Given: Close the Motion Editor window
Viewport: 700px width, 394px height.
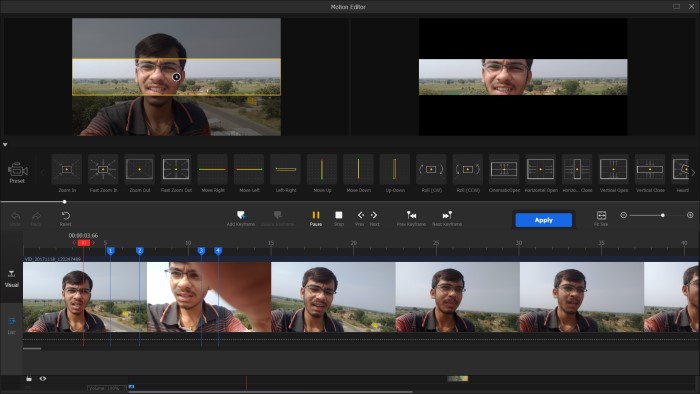Looking at the screenshot, I should point(691,7).
